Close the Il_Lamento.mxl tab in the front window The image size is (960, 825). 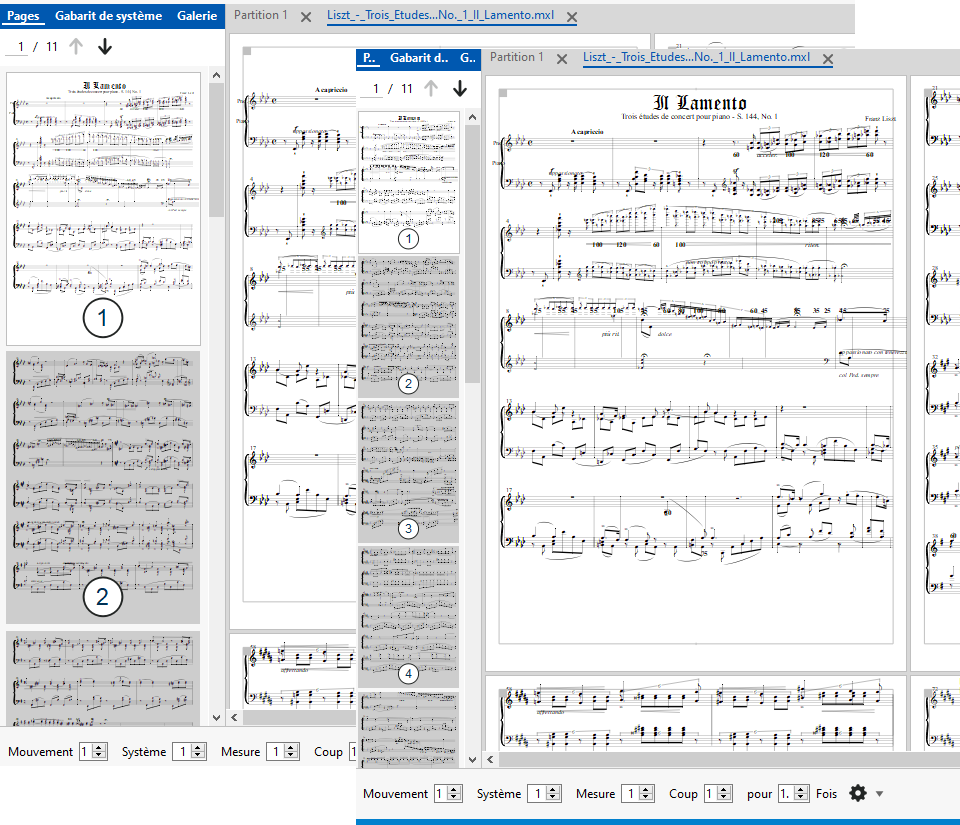tap(828, 59)
